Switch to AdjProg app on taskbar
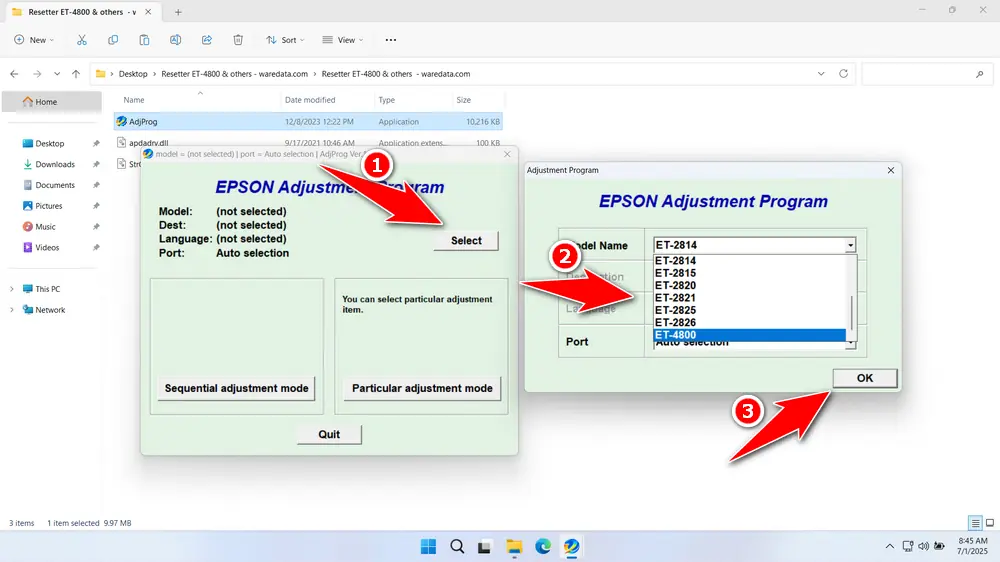The width and height of the screenshot is (1000, 562). pyautogui.click(x=571, y=546)
